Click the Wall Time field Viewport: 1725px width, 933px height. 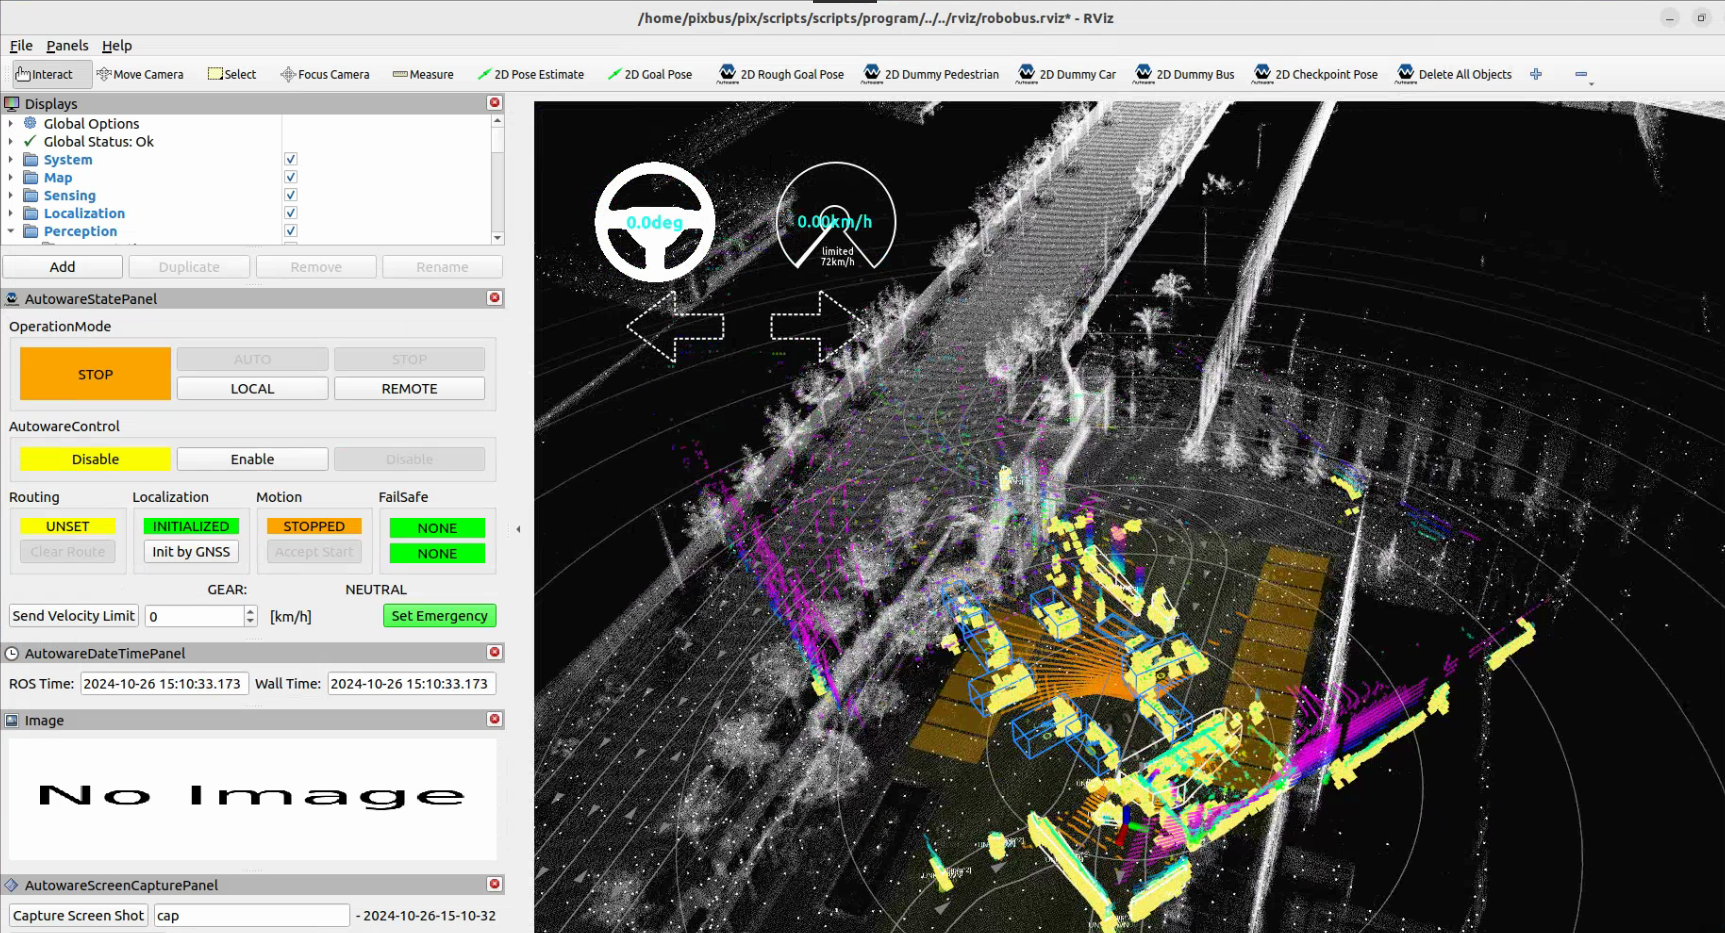tap(411, 684)
